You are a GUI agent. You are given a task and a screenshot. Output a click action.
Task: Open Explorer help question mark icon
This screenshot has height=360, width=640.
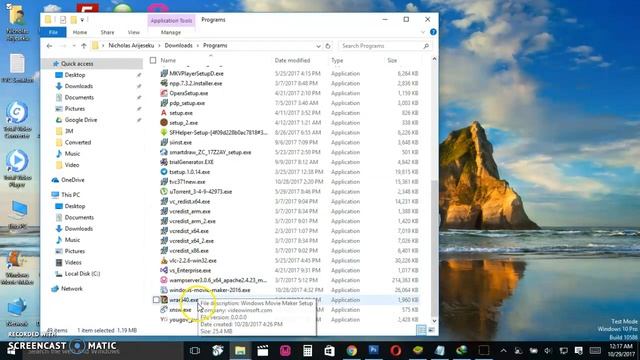433,32
